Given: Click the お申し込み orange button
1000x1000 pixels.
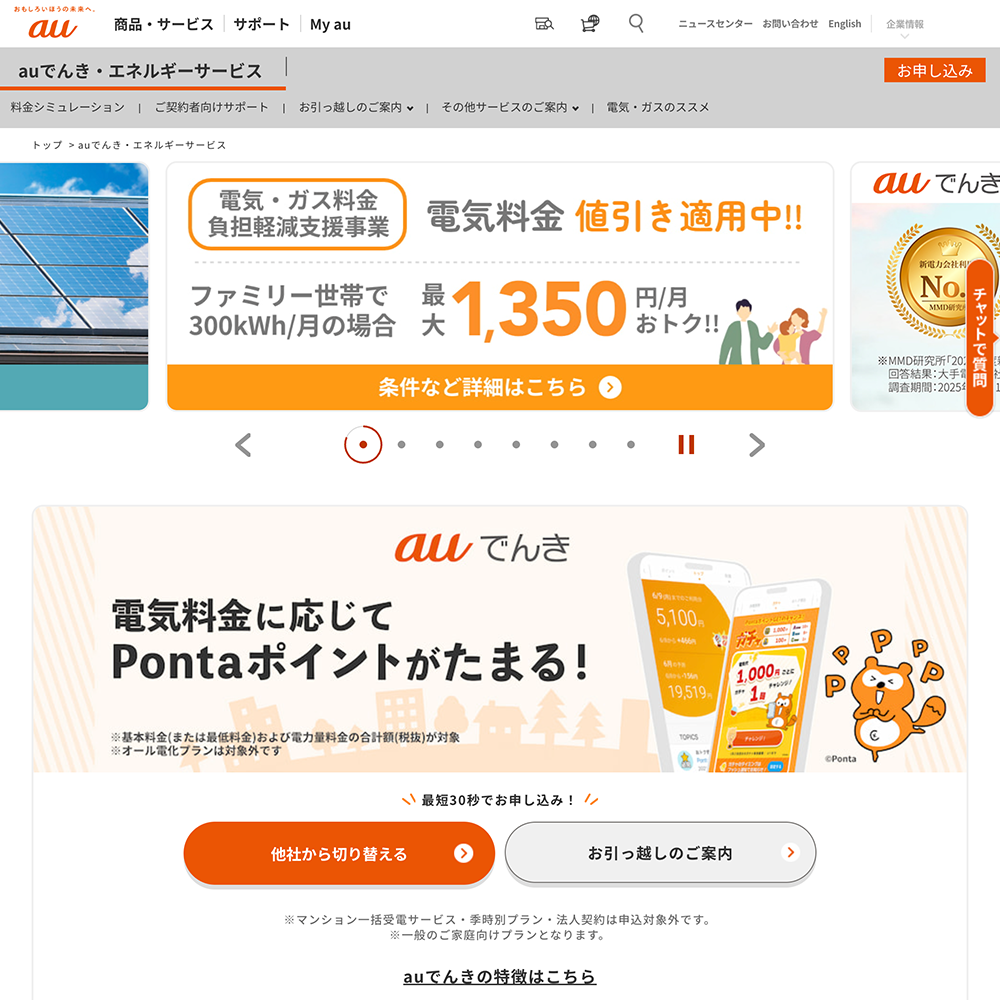Looking at the screenshot, I should [934, 70].
